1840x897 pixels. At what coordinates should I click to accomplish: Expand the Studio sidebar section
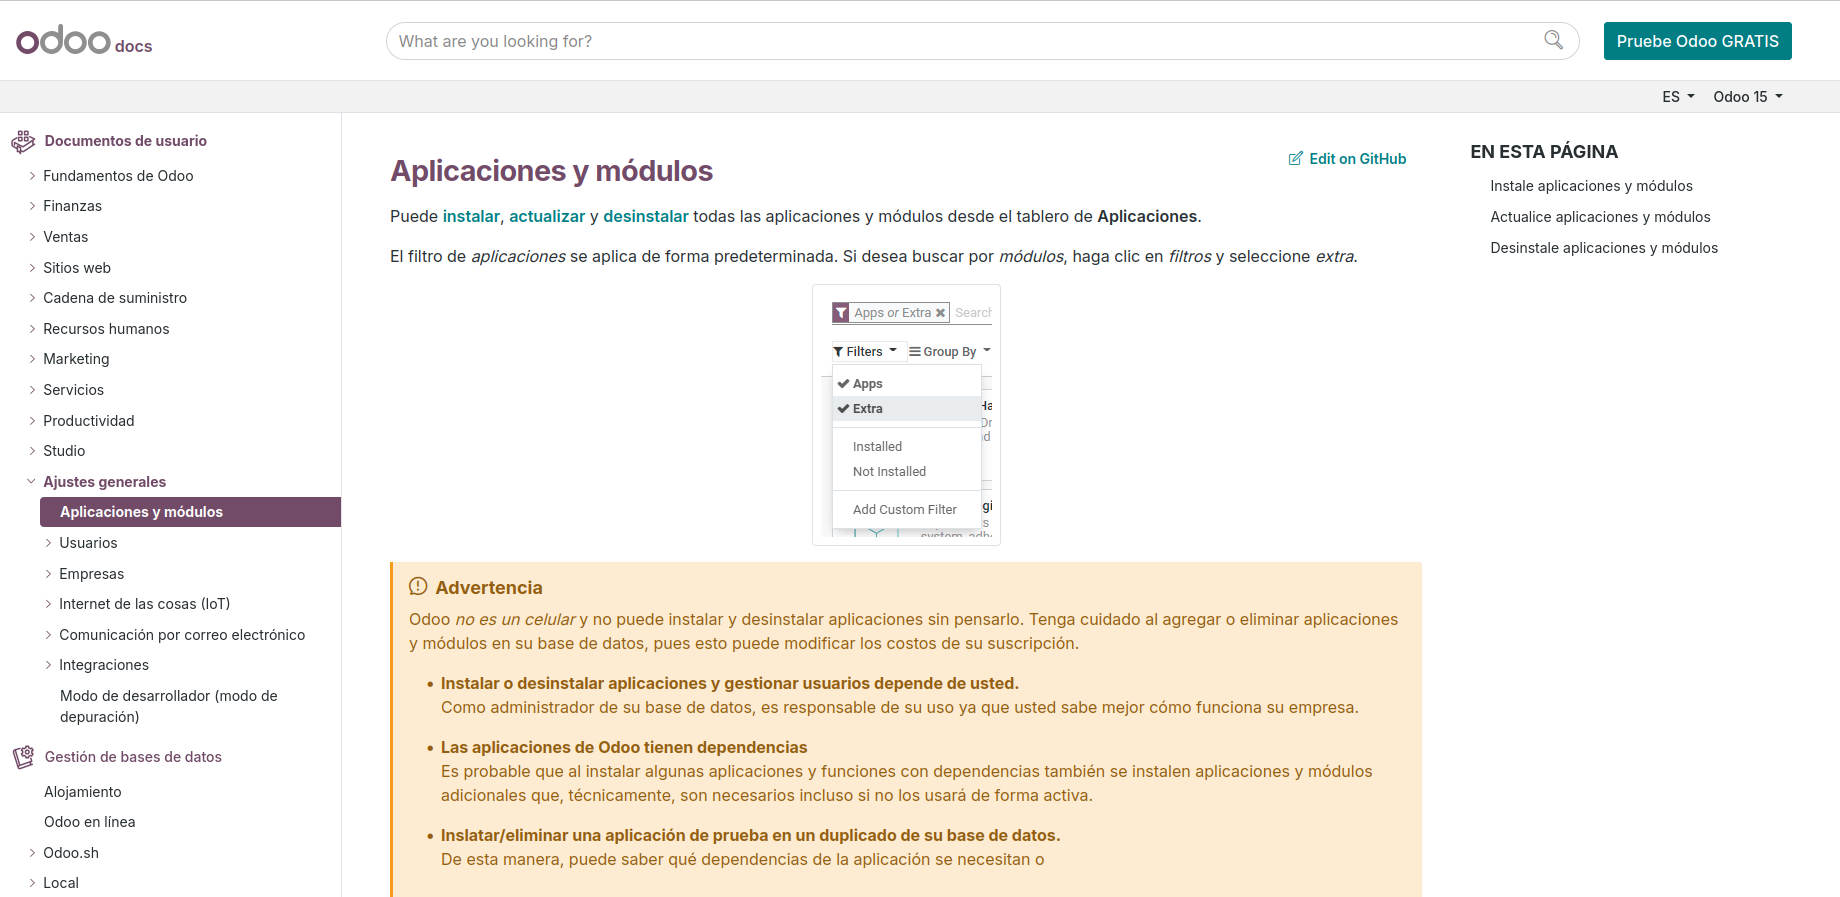coord(64,451)
